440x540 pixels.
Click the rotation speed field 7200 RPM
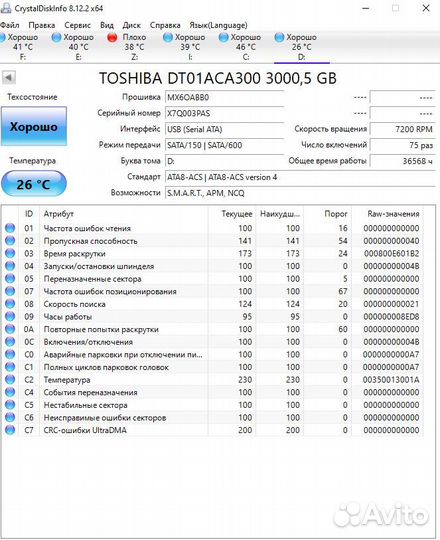click(x=403, y=129)
